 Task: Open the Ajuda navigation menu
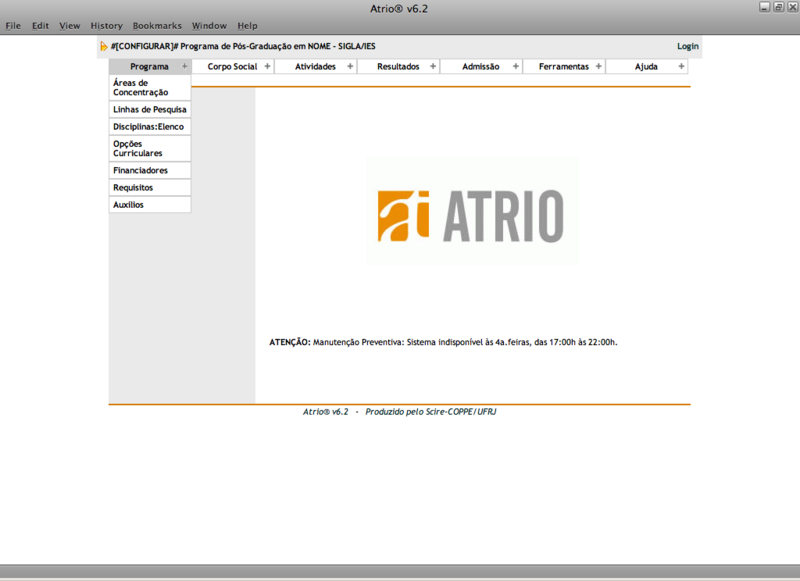coord(646,67)
